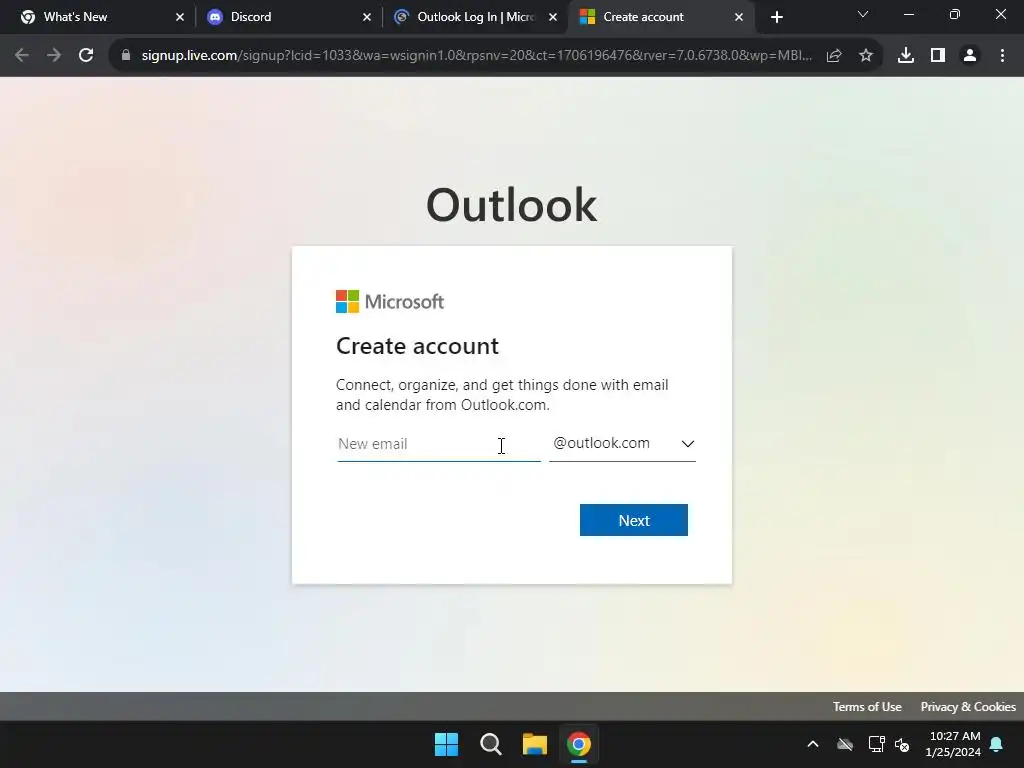Open Chrome three-dot menu

pyautogui.click(x=1002, y=56)
